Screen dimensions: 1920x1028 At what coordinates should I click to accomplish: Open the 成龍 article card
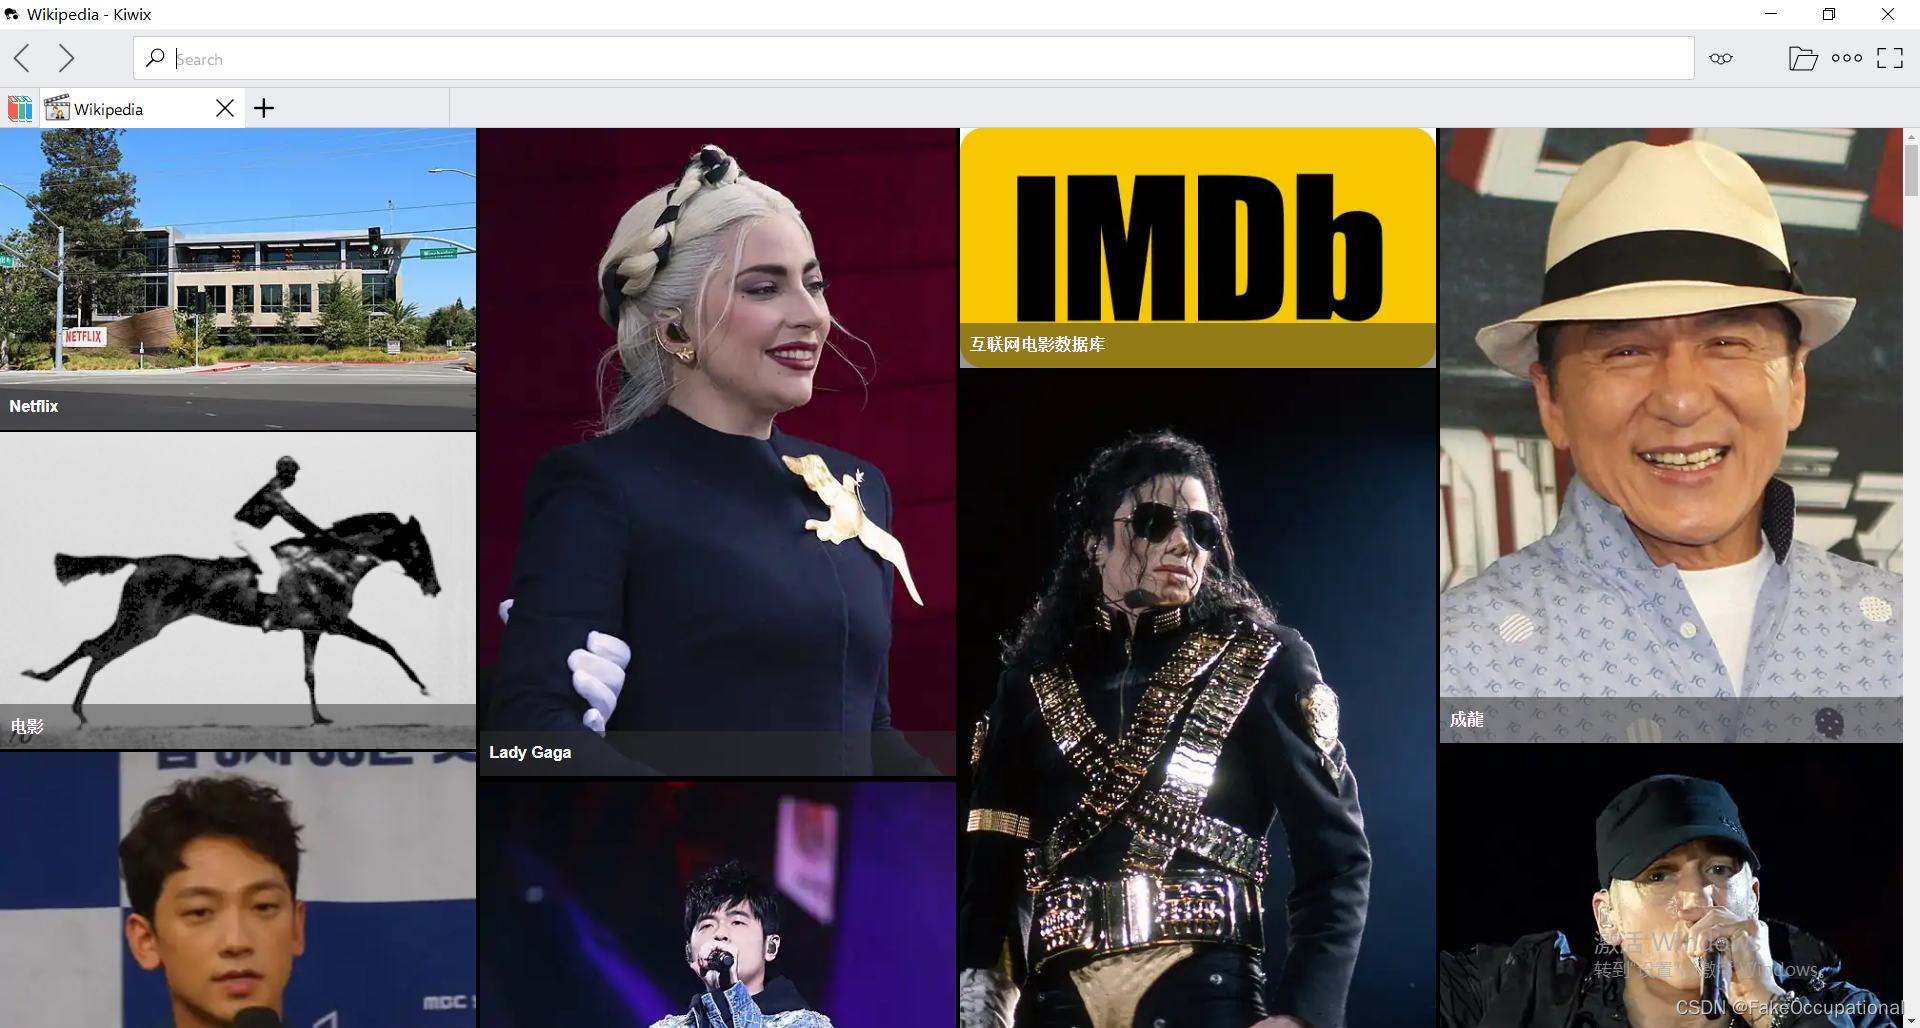coord(1671,435)
